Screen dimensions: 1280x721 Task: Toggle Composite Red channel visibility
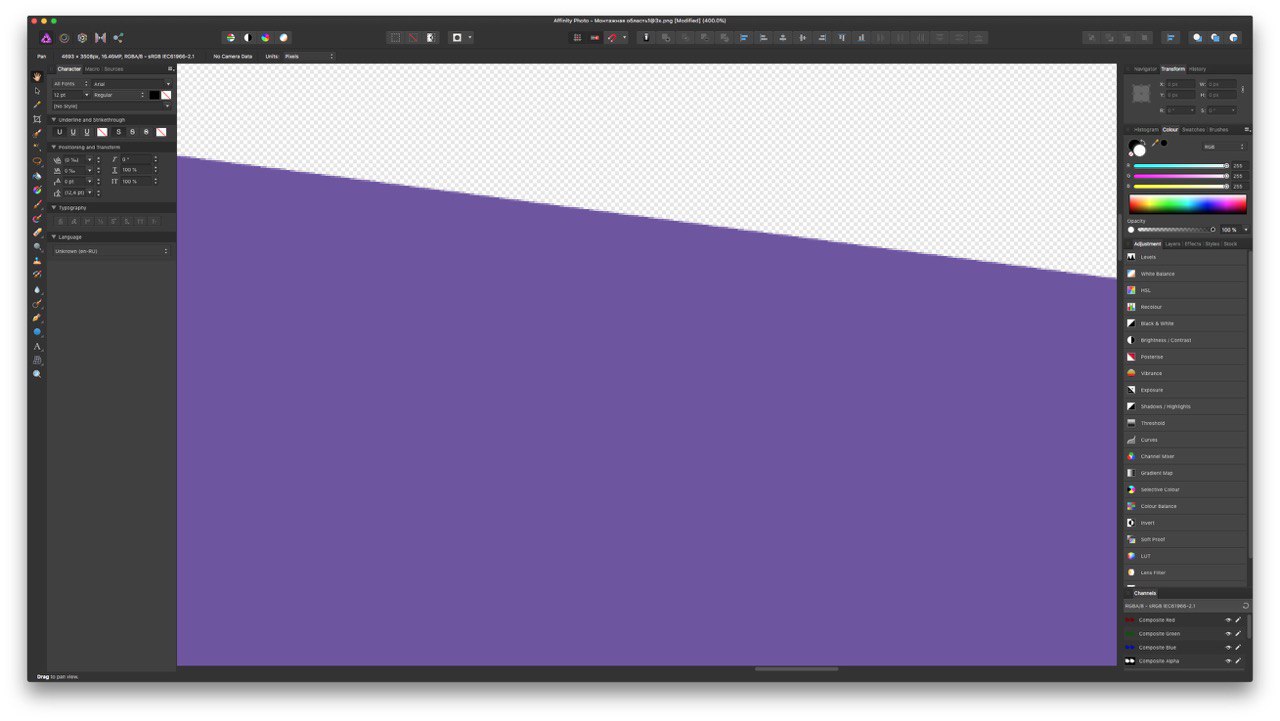(x=1228, y=620)
